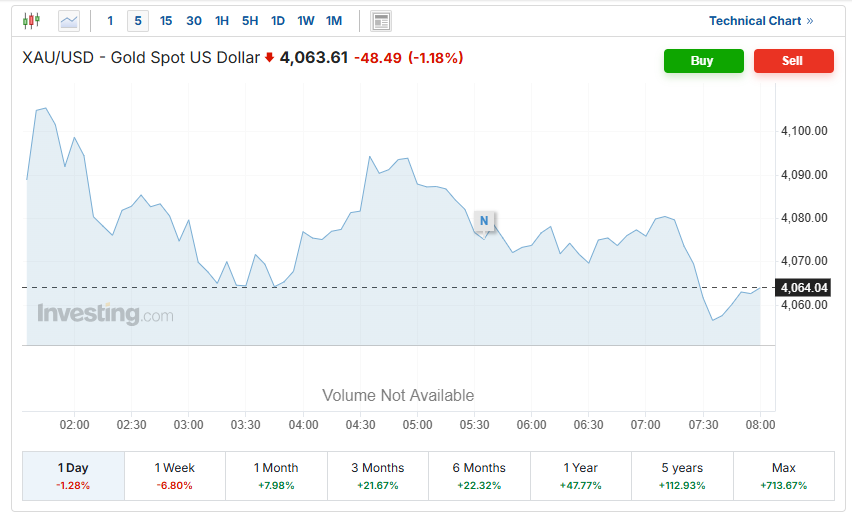Show the Max range tab
Screen dimensions: 852x528
click(x=784, y=475)
